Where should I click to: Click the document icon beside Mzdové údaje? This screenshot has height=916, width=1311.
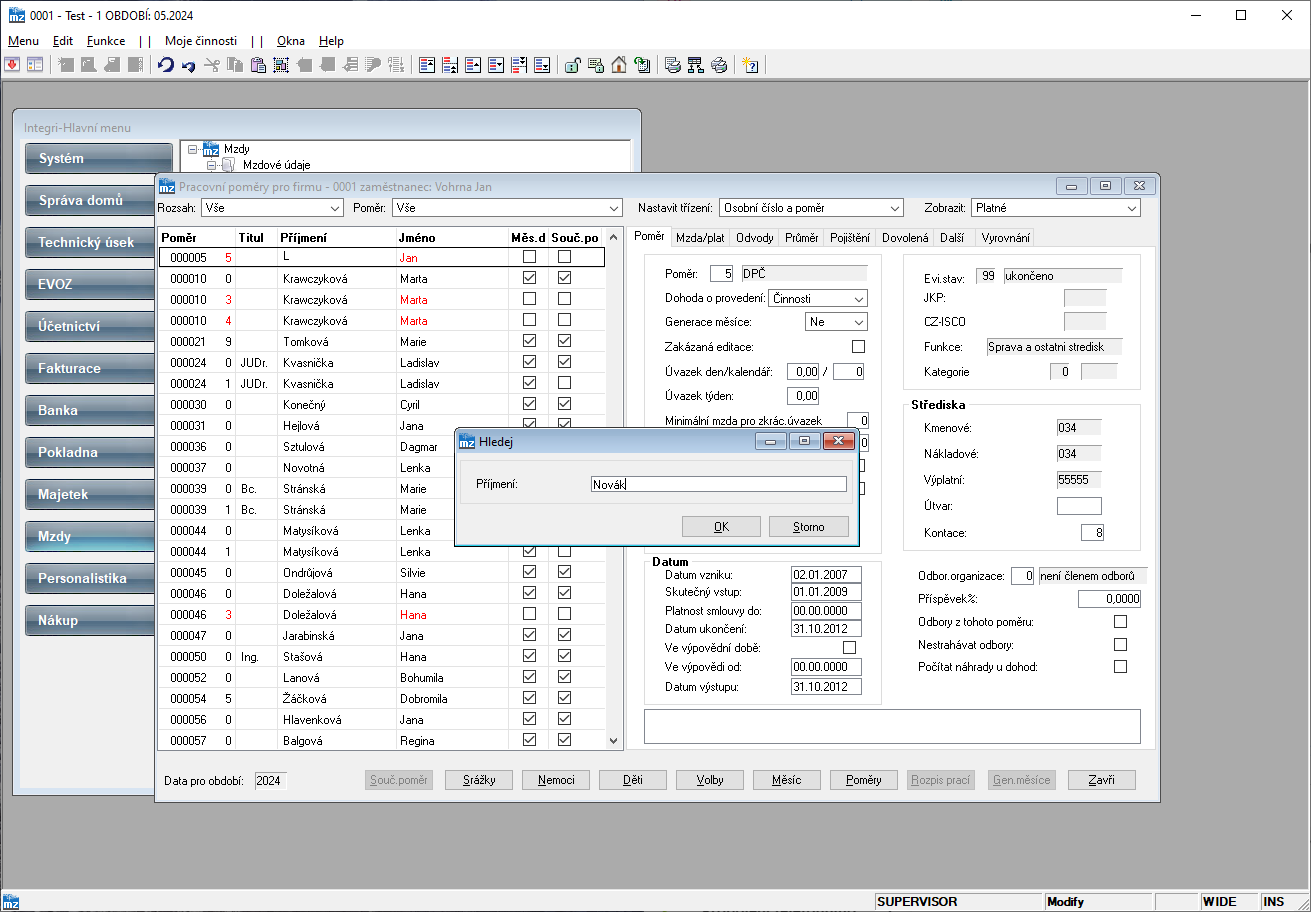coord(228,165)
